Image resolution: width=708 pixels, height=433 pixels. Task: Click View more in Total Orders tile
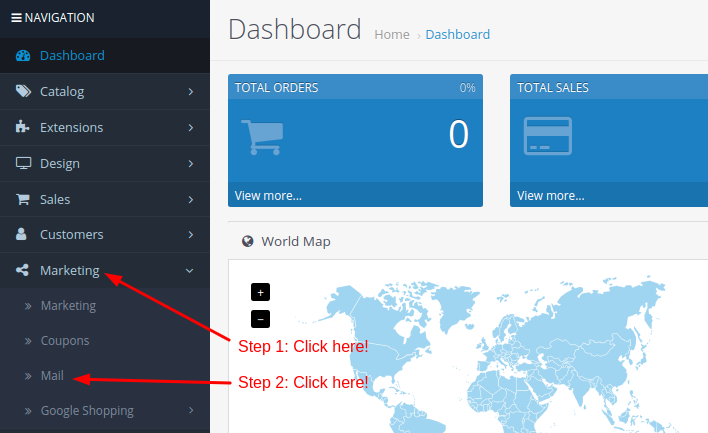(268, 196)
